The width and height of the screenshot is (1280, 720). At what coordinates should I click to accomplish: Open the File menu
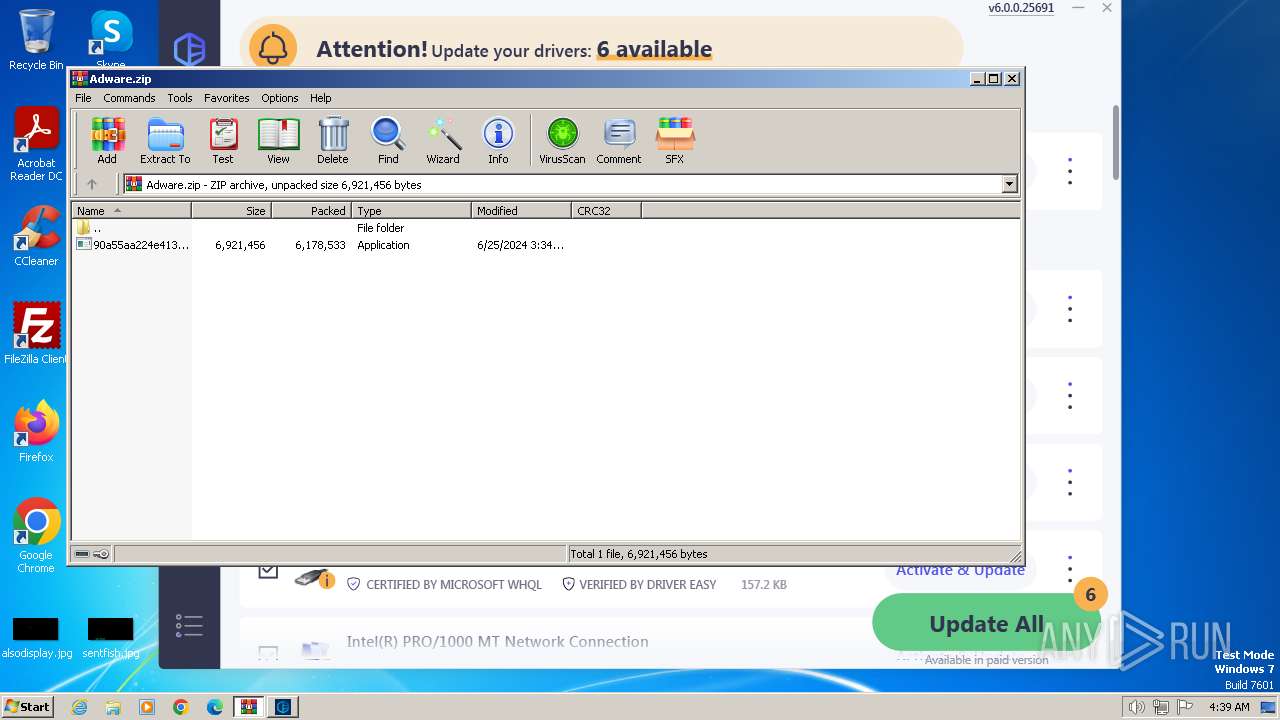(x=83, y=98)
